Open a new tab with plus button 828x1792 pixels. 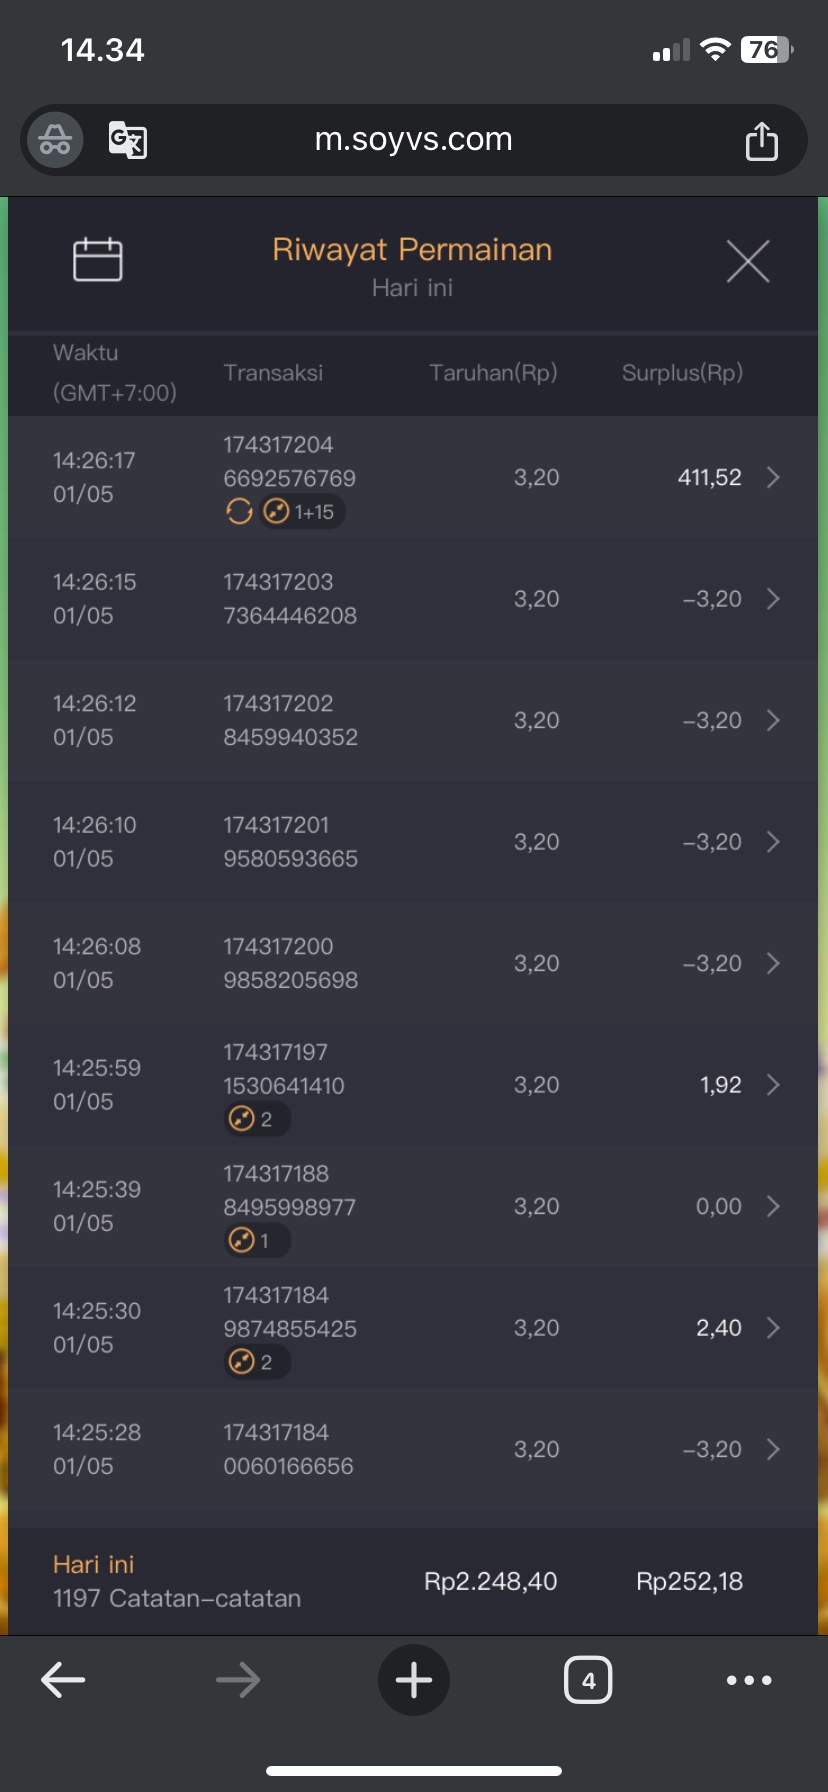click(413, 1680)
